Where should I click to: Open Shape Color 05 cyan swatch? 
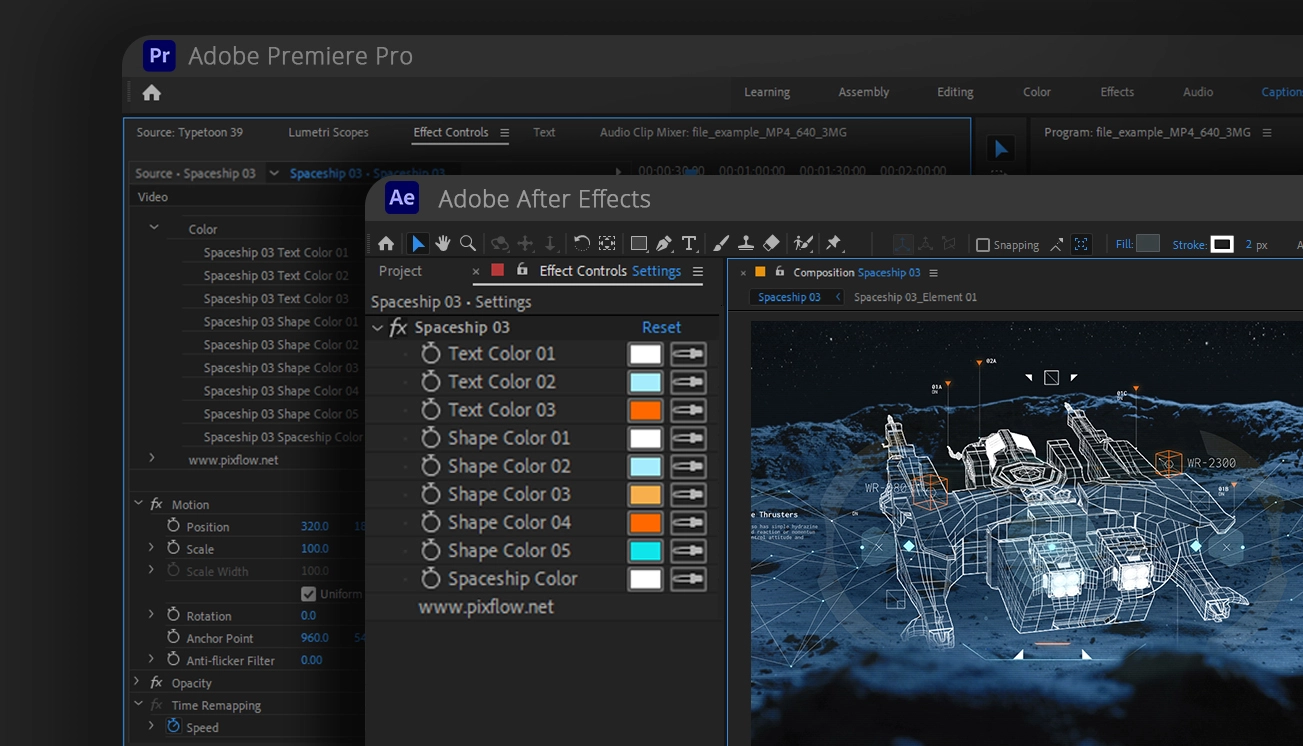[x=645, y=551]
